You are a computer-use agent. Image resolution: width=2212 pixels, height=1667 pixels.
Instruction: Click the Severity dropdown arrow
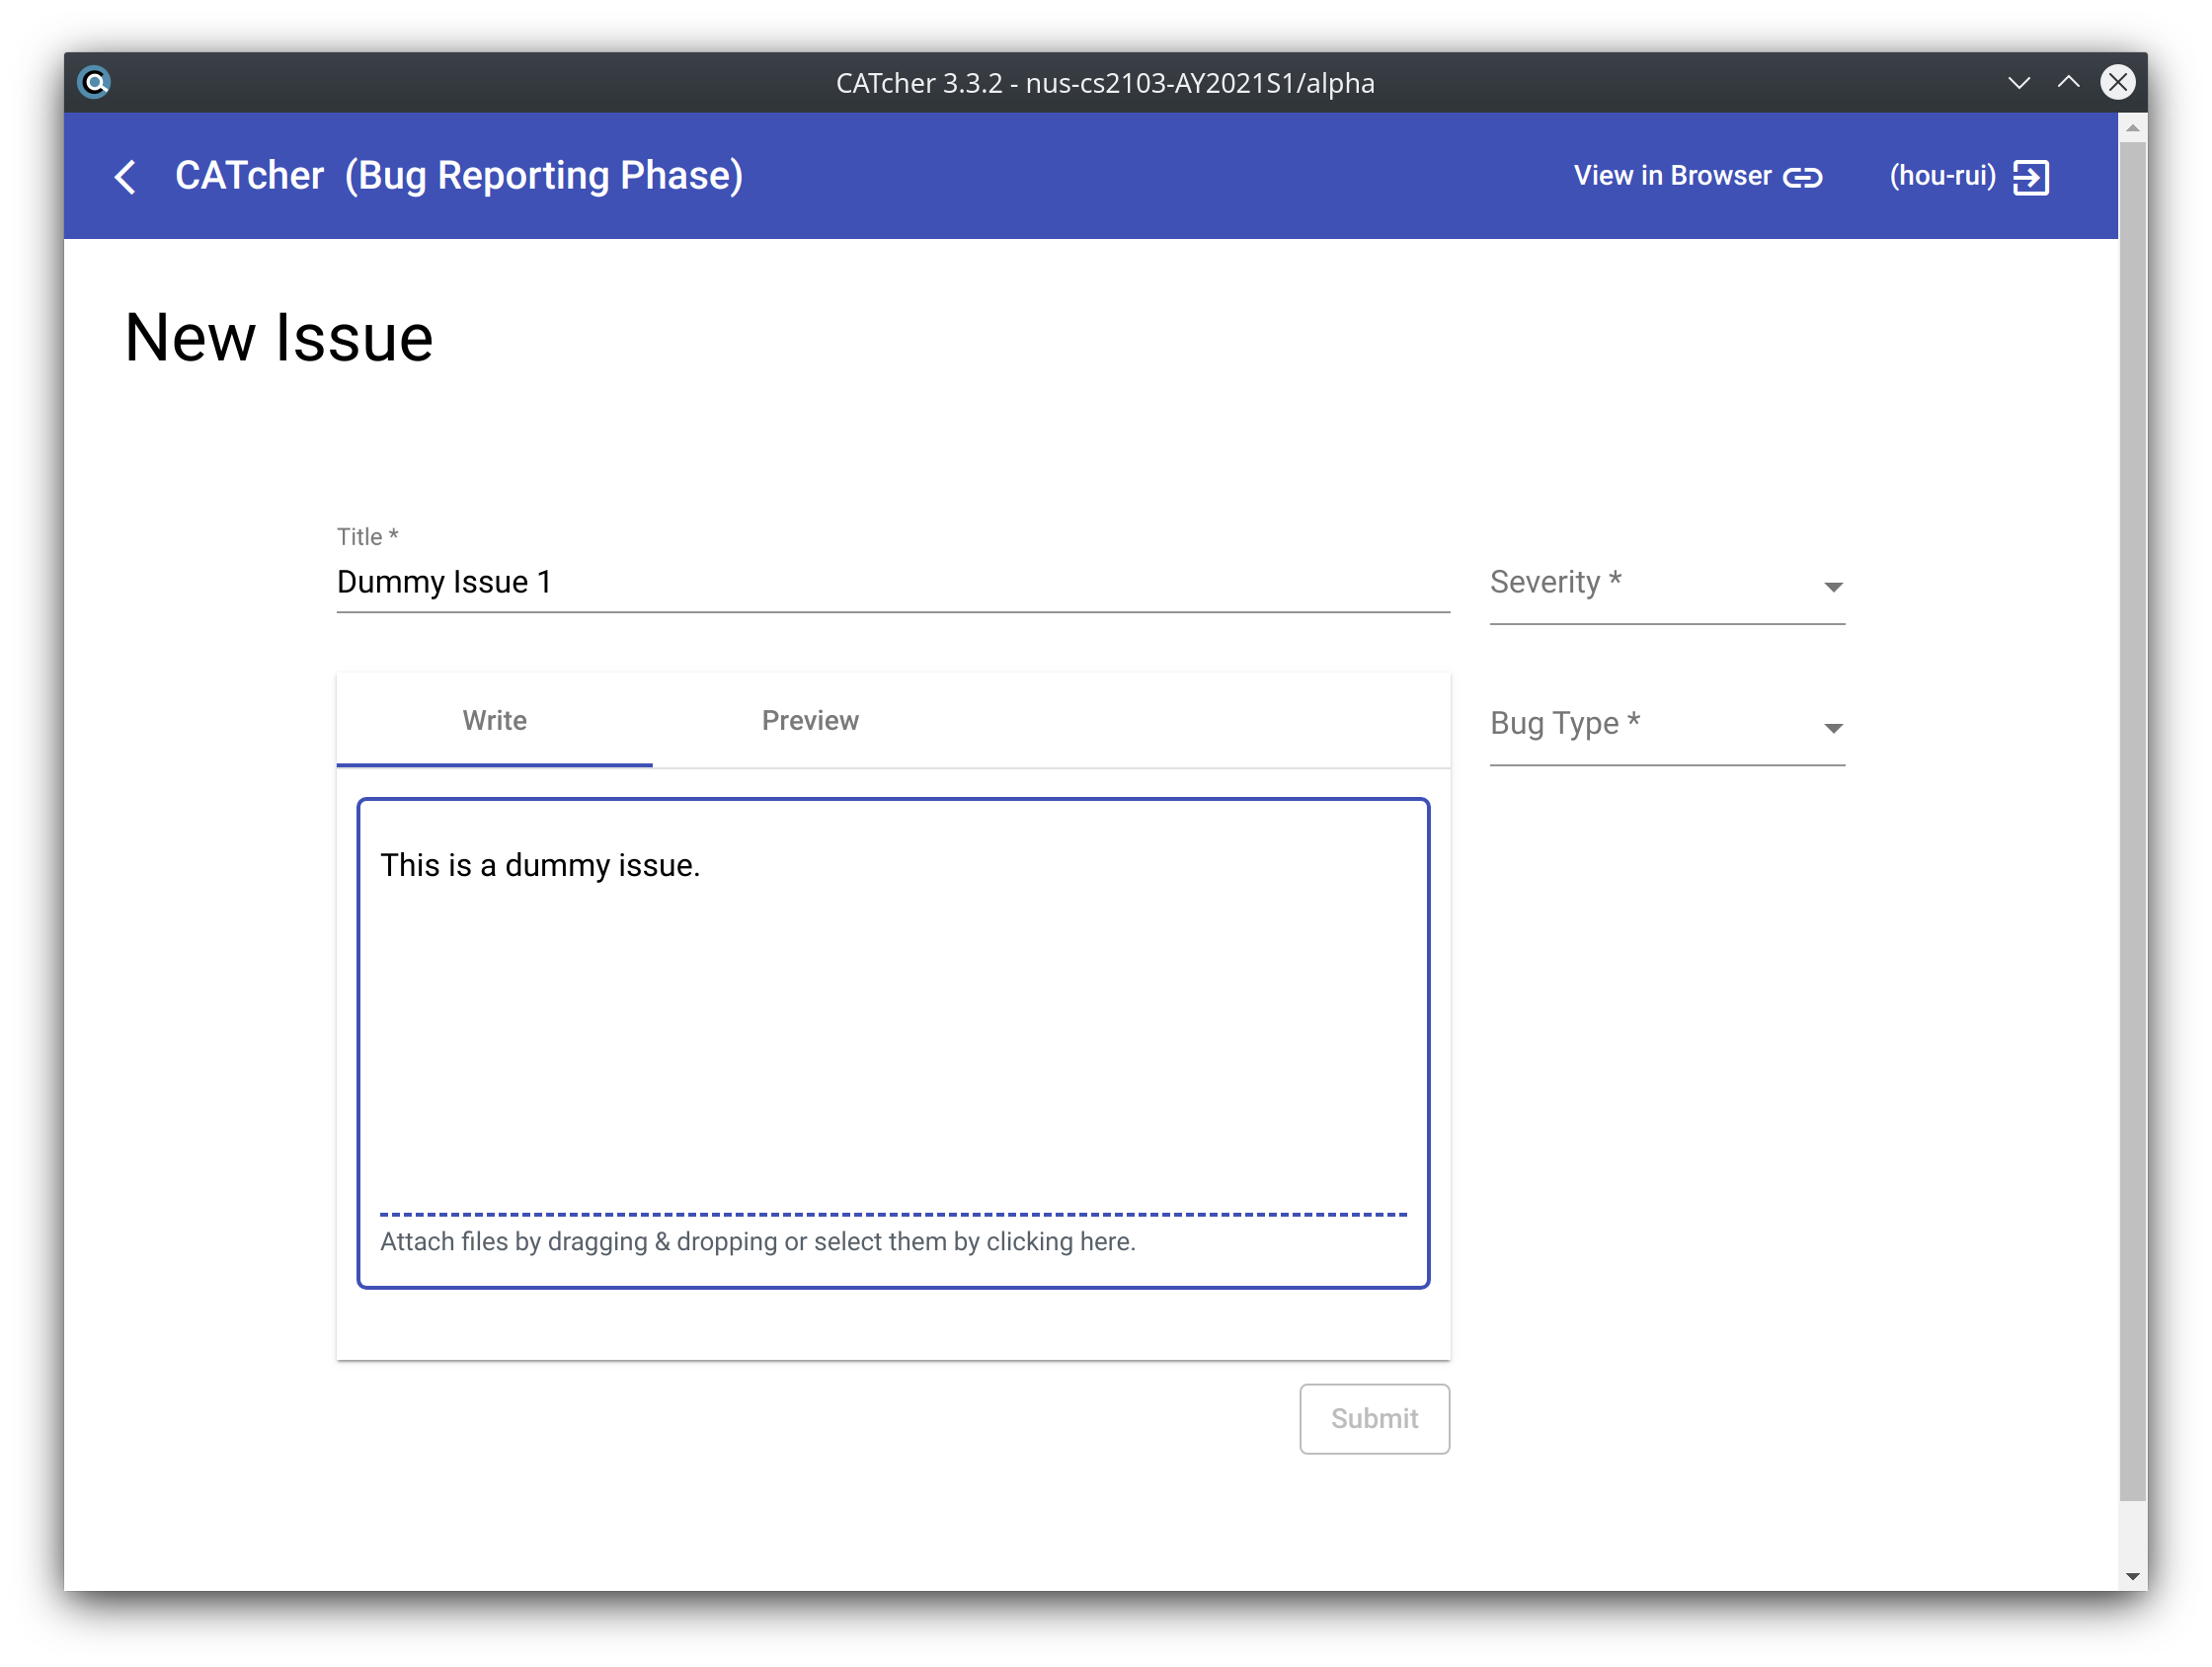[x=1832, y=587]
